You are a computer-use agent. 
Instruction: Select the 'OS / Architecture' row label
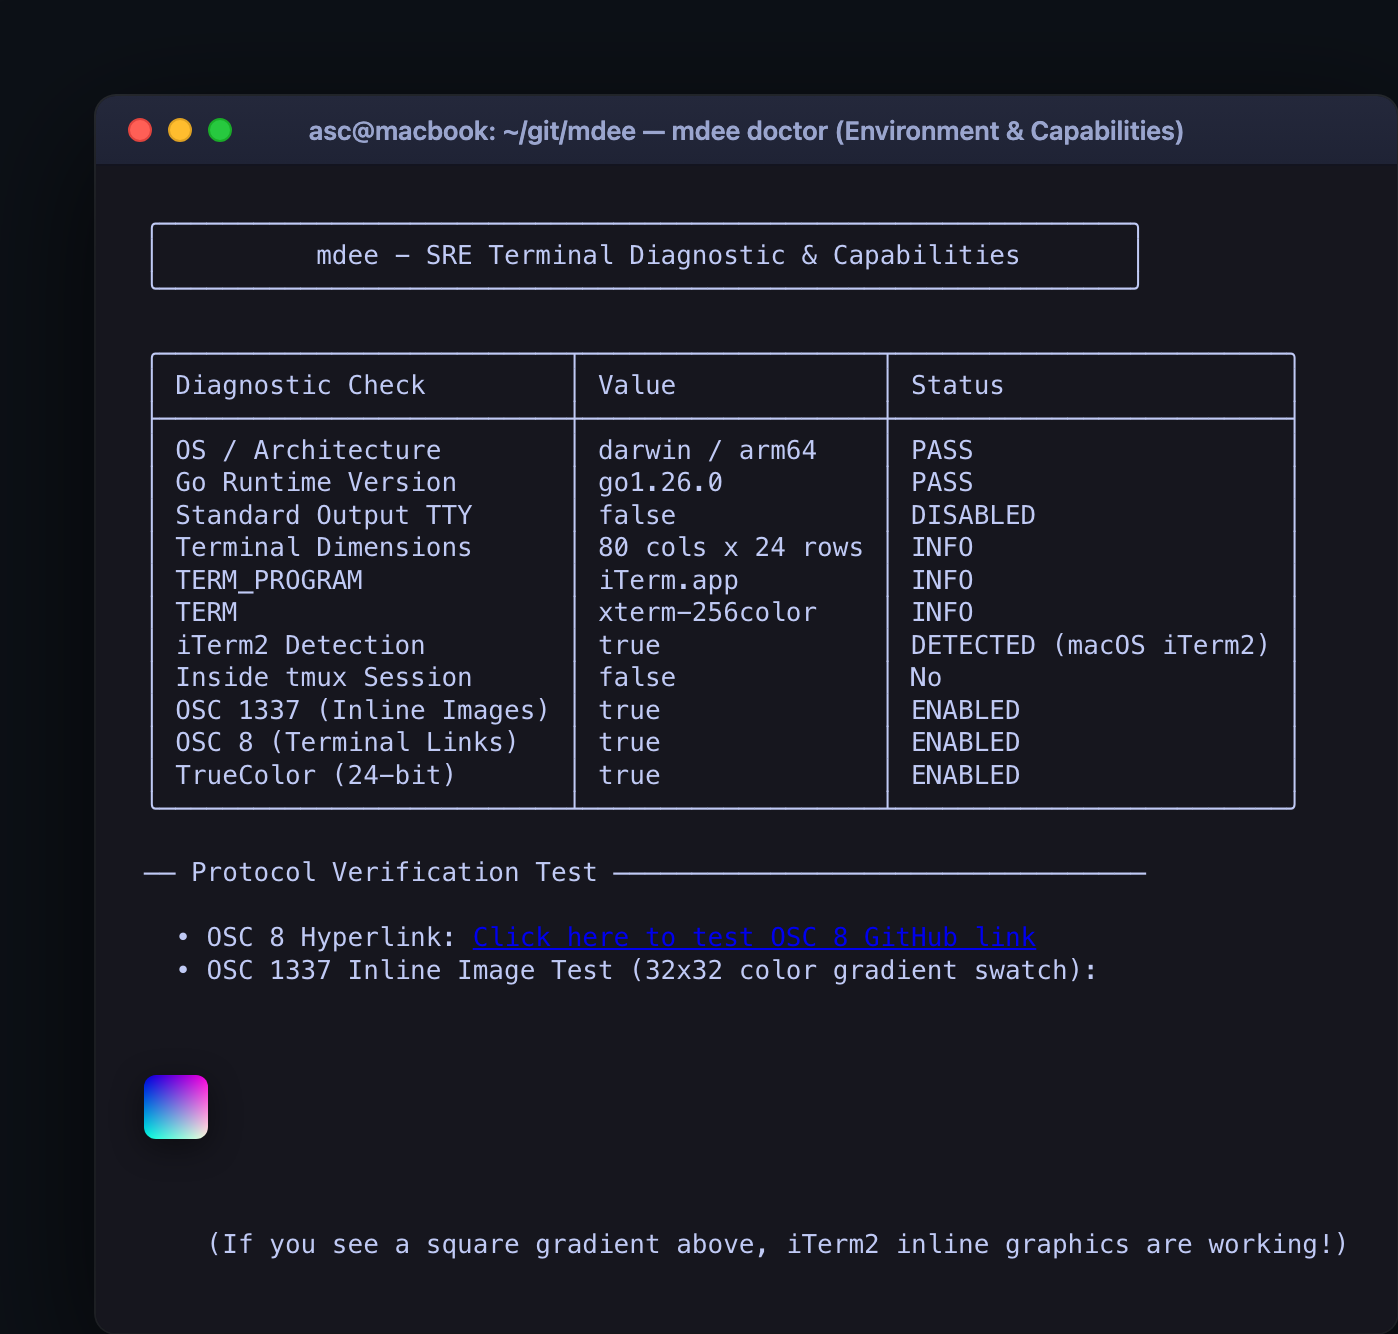click(x=308, y=450)
